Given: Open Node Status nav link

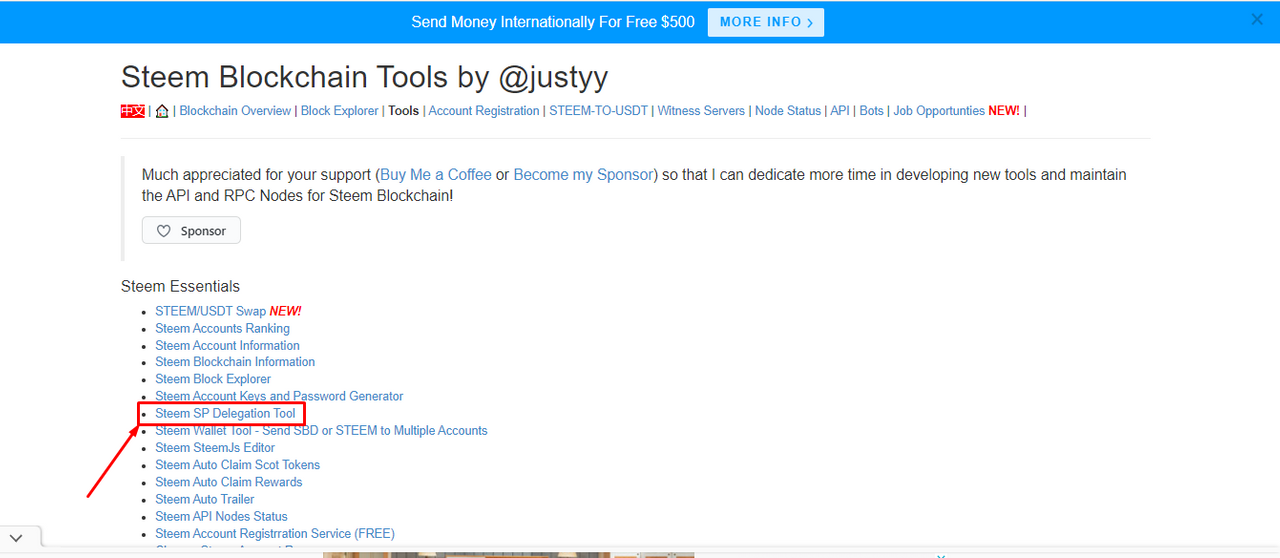Looking at the screenshot, I should [788, 111].
